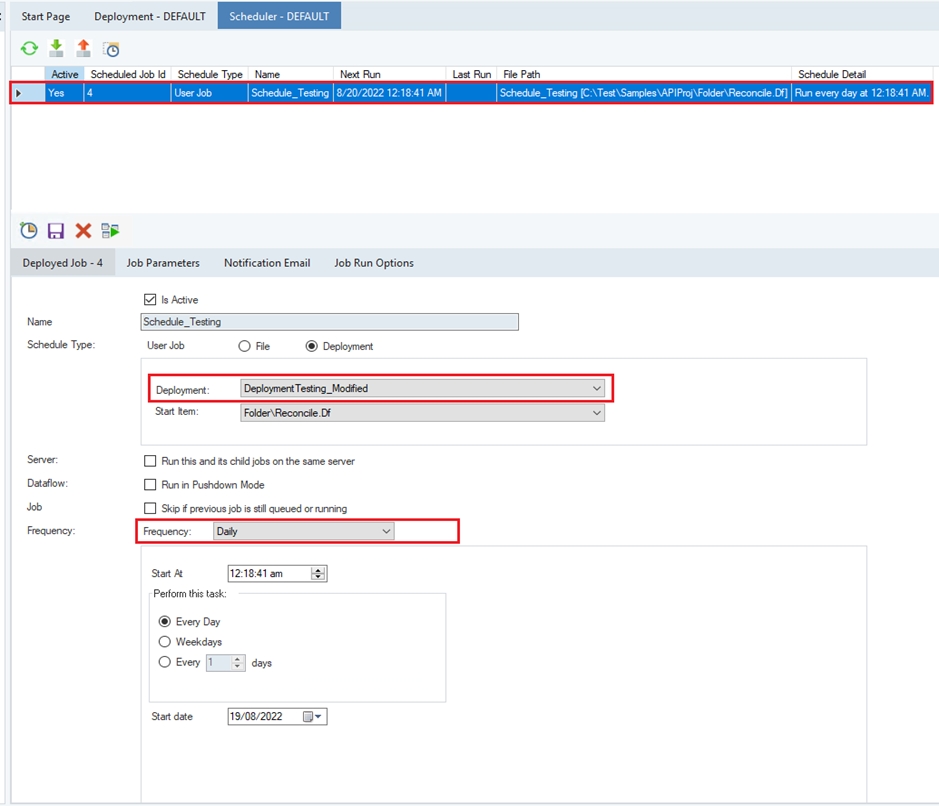Image resolution: width=939 pixels, height=806 pixels.
Task: Select the File schedule type radio button
Action: click(x=244, y=346)
